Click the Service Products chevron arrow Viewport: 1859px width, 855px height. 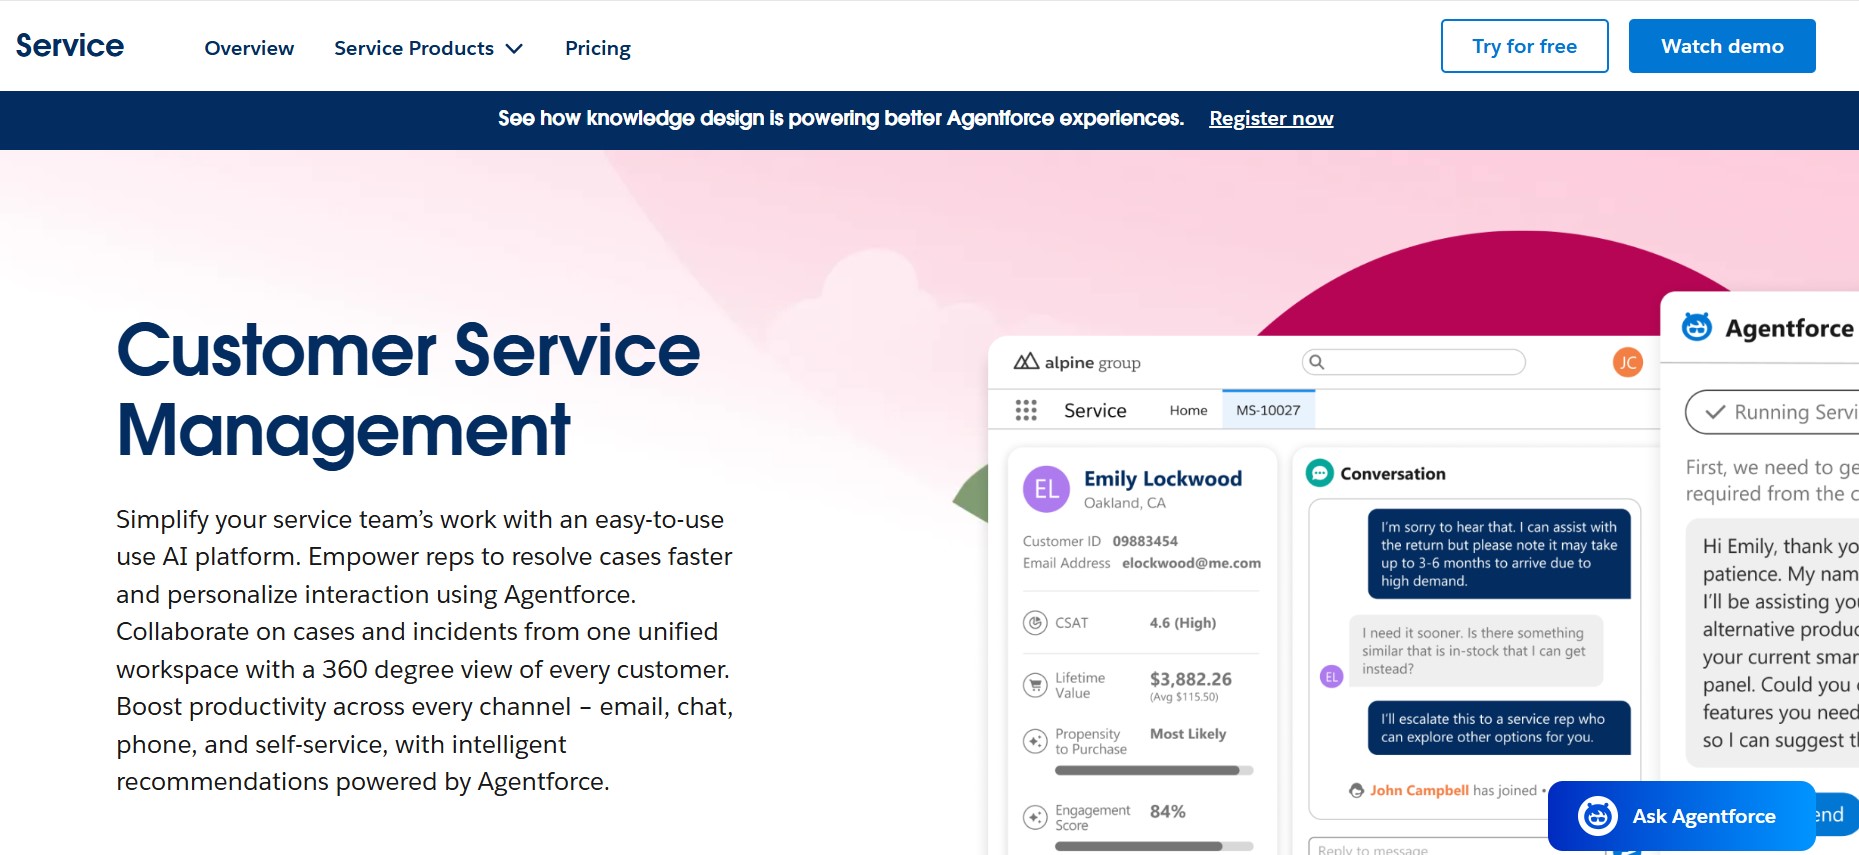514,48
